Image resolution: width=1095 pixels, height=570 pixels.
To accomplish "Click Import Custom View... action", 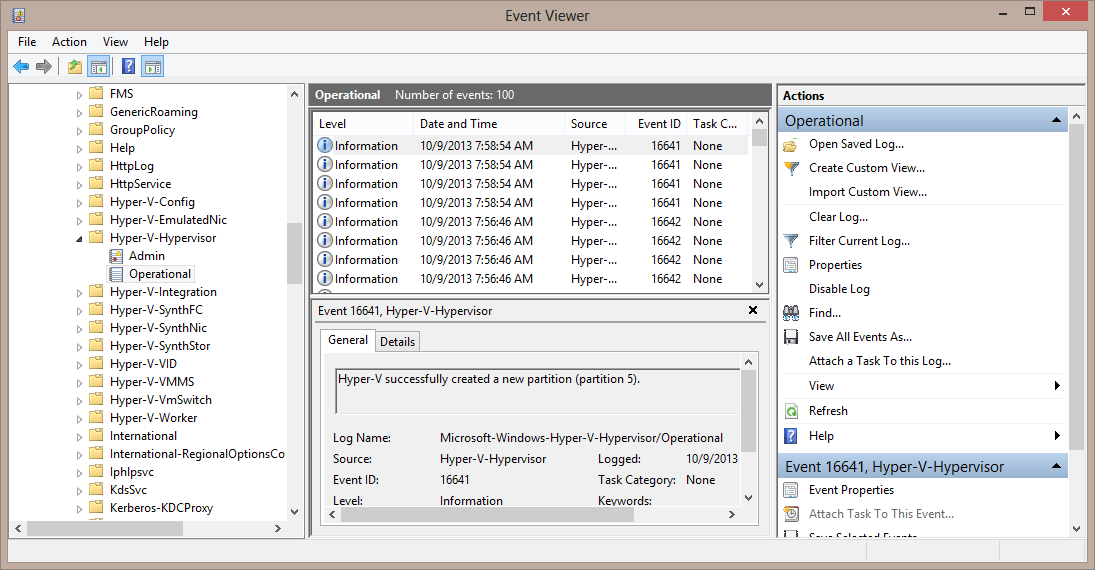I will point(867,192).
